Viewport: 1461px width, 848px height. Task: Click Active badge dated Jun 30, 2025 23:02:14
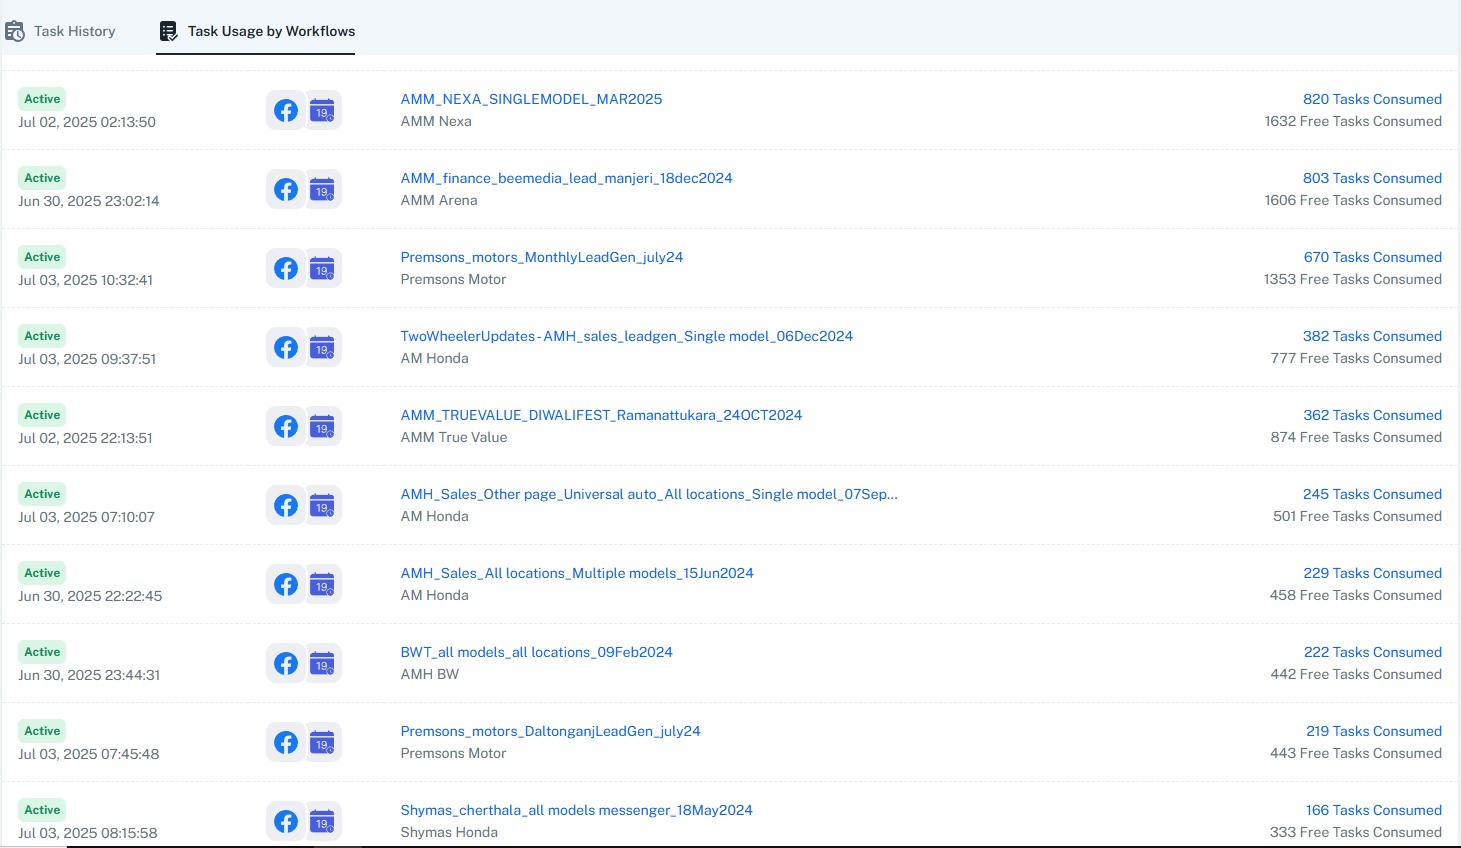pos(42,178)
